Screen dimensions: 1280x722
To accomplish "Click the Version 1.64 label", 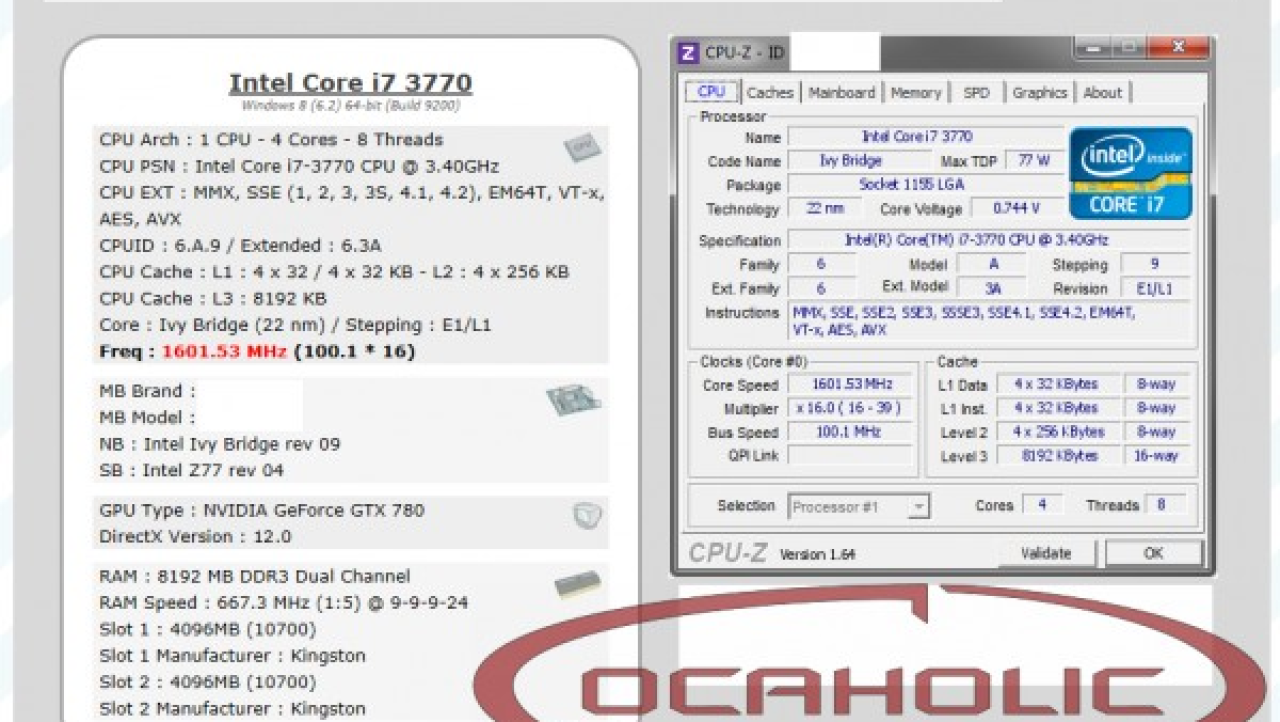I will [817, 555].
